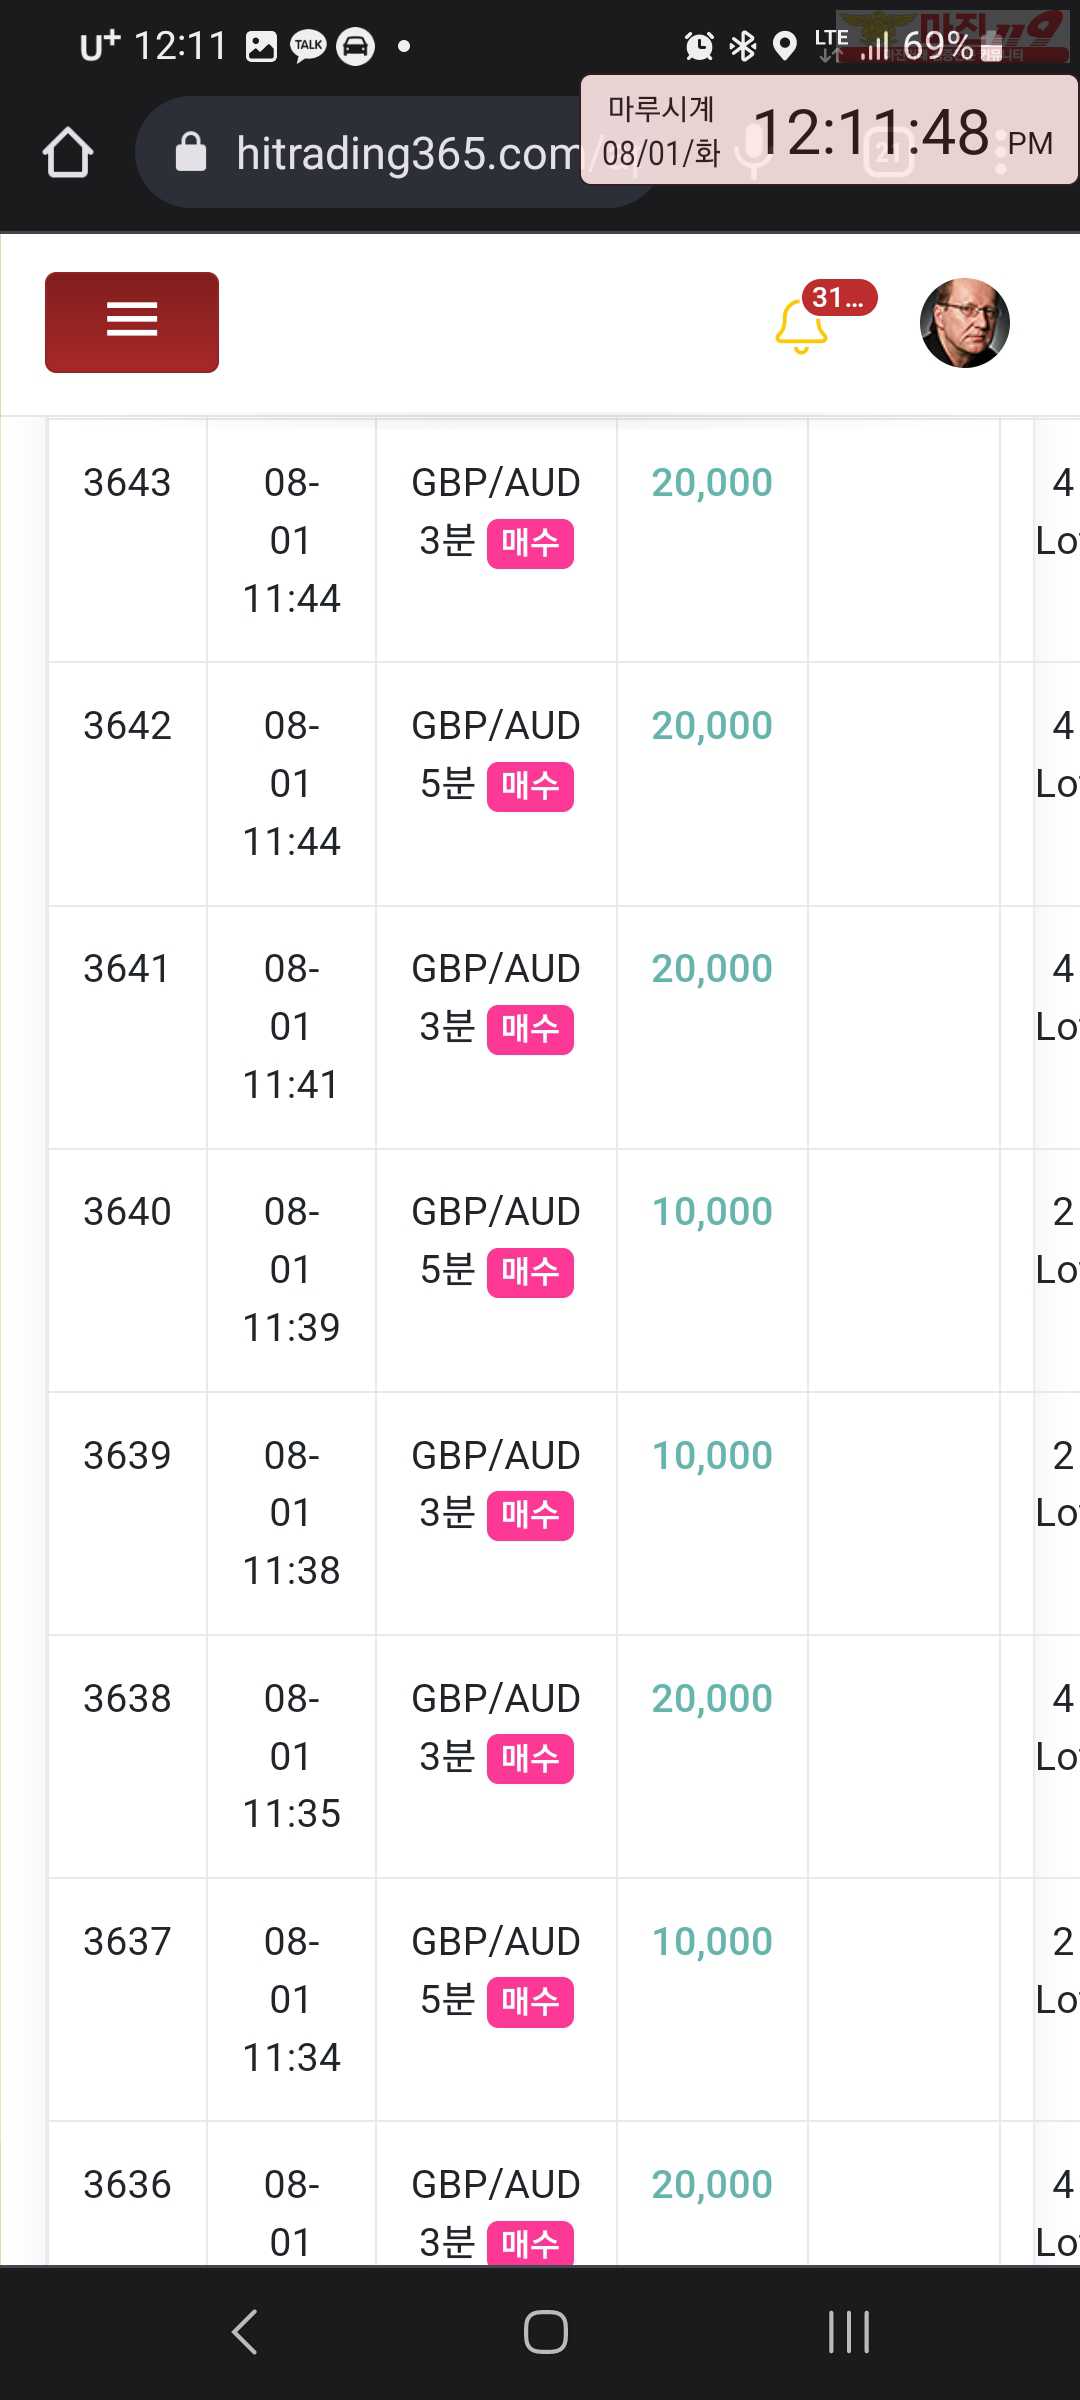The height and width of the screenshot is (2400, 1080).
Task: Select trade number 3640
Action: 127,1211
